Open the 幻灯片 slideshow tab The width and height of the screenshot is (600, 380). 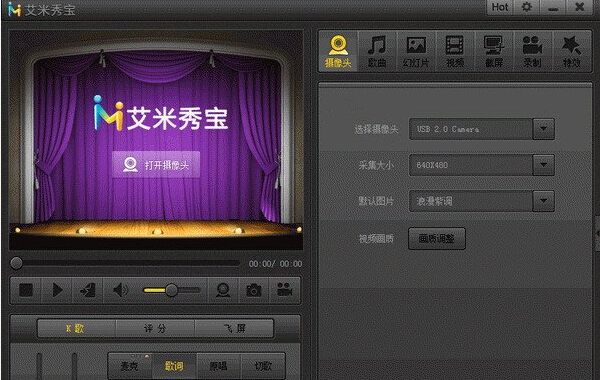coord(416,51)
